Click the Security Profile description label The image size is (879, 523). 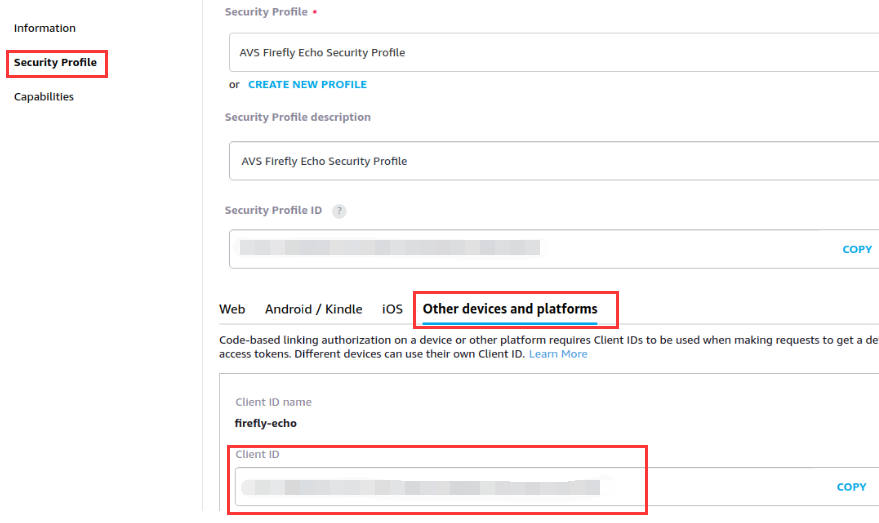298,117
